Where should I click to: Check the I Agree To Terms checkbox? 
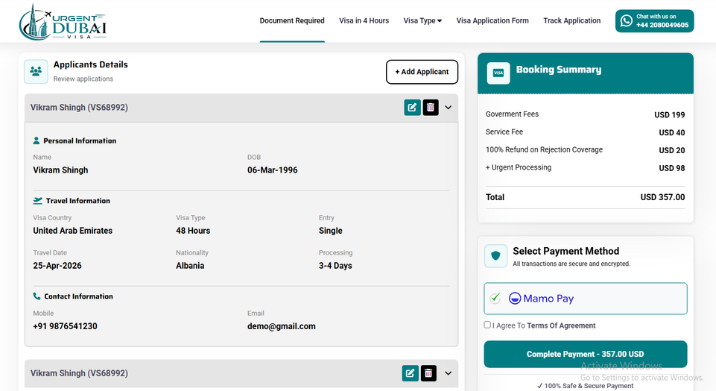[487, 325]
